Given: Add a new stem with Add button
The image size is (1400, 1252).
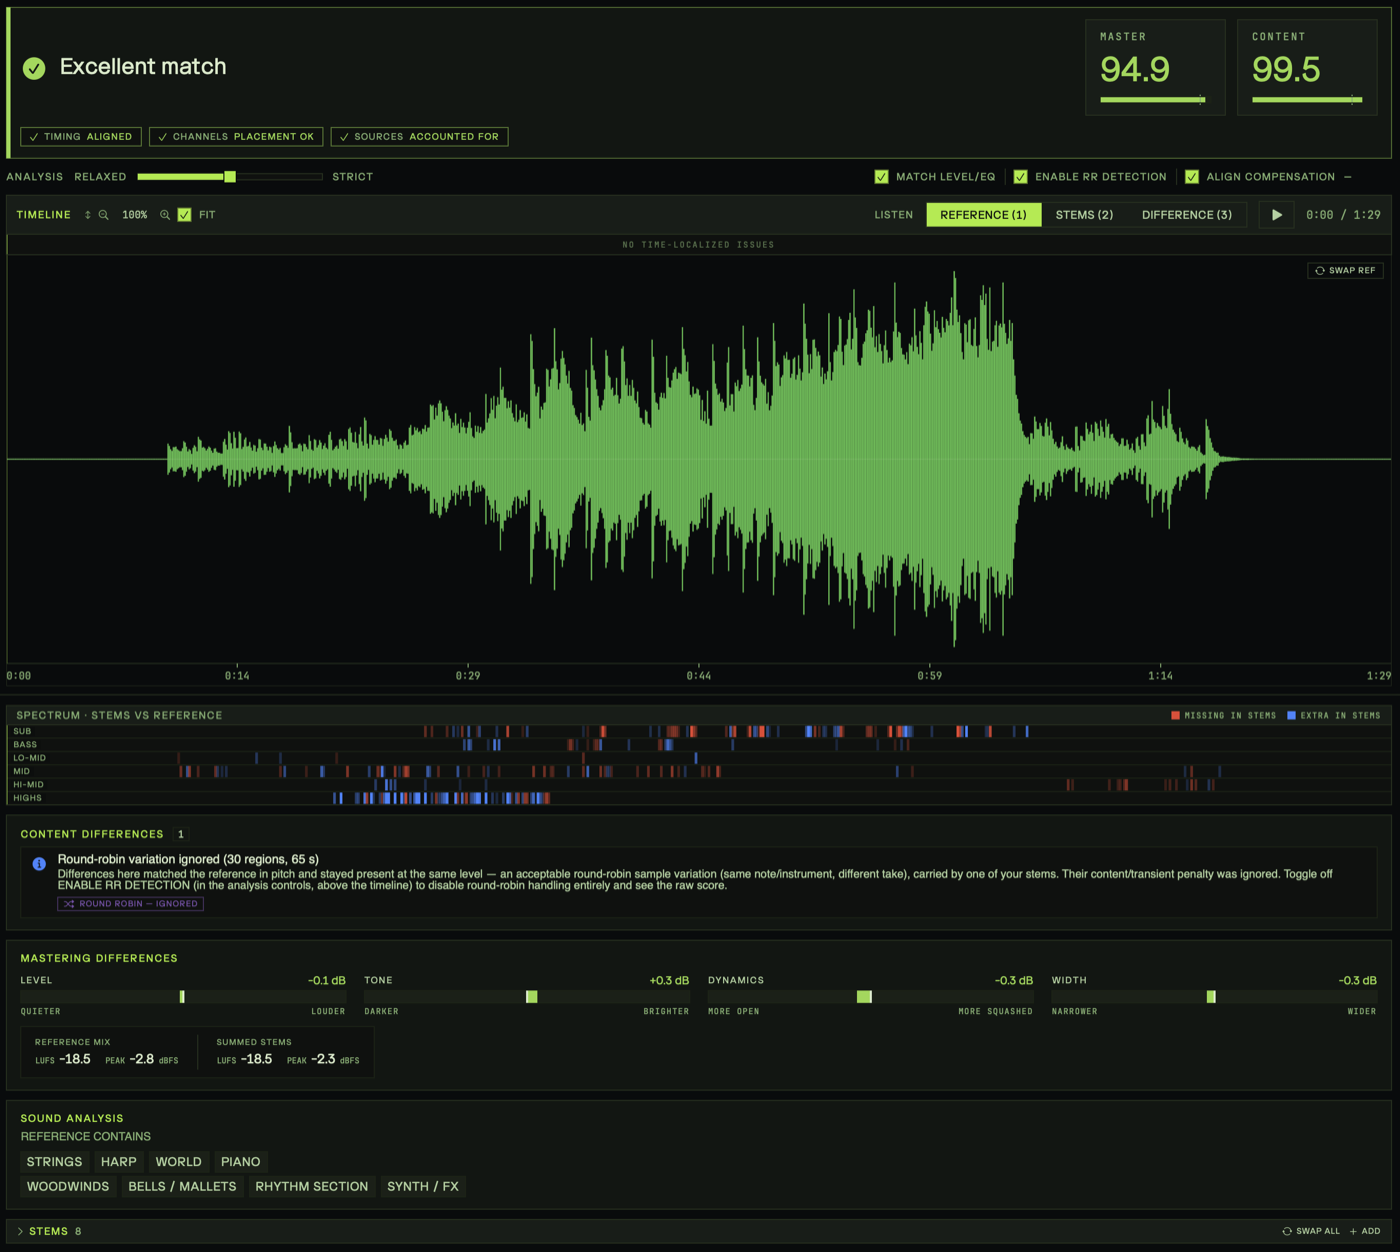Looking at the screenshot, I should coord(1365,1231).
